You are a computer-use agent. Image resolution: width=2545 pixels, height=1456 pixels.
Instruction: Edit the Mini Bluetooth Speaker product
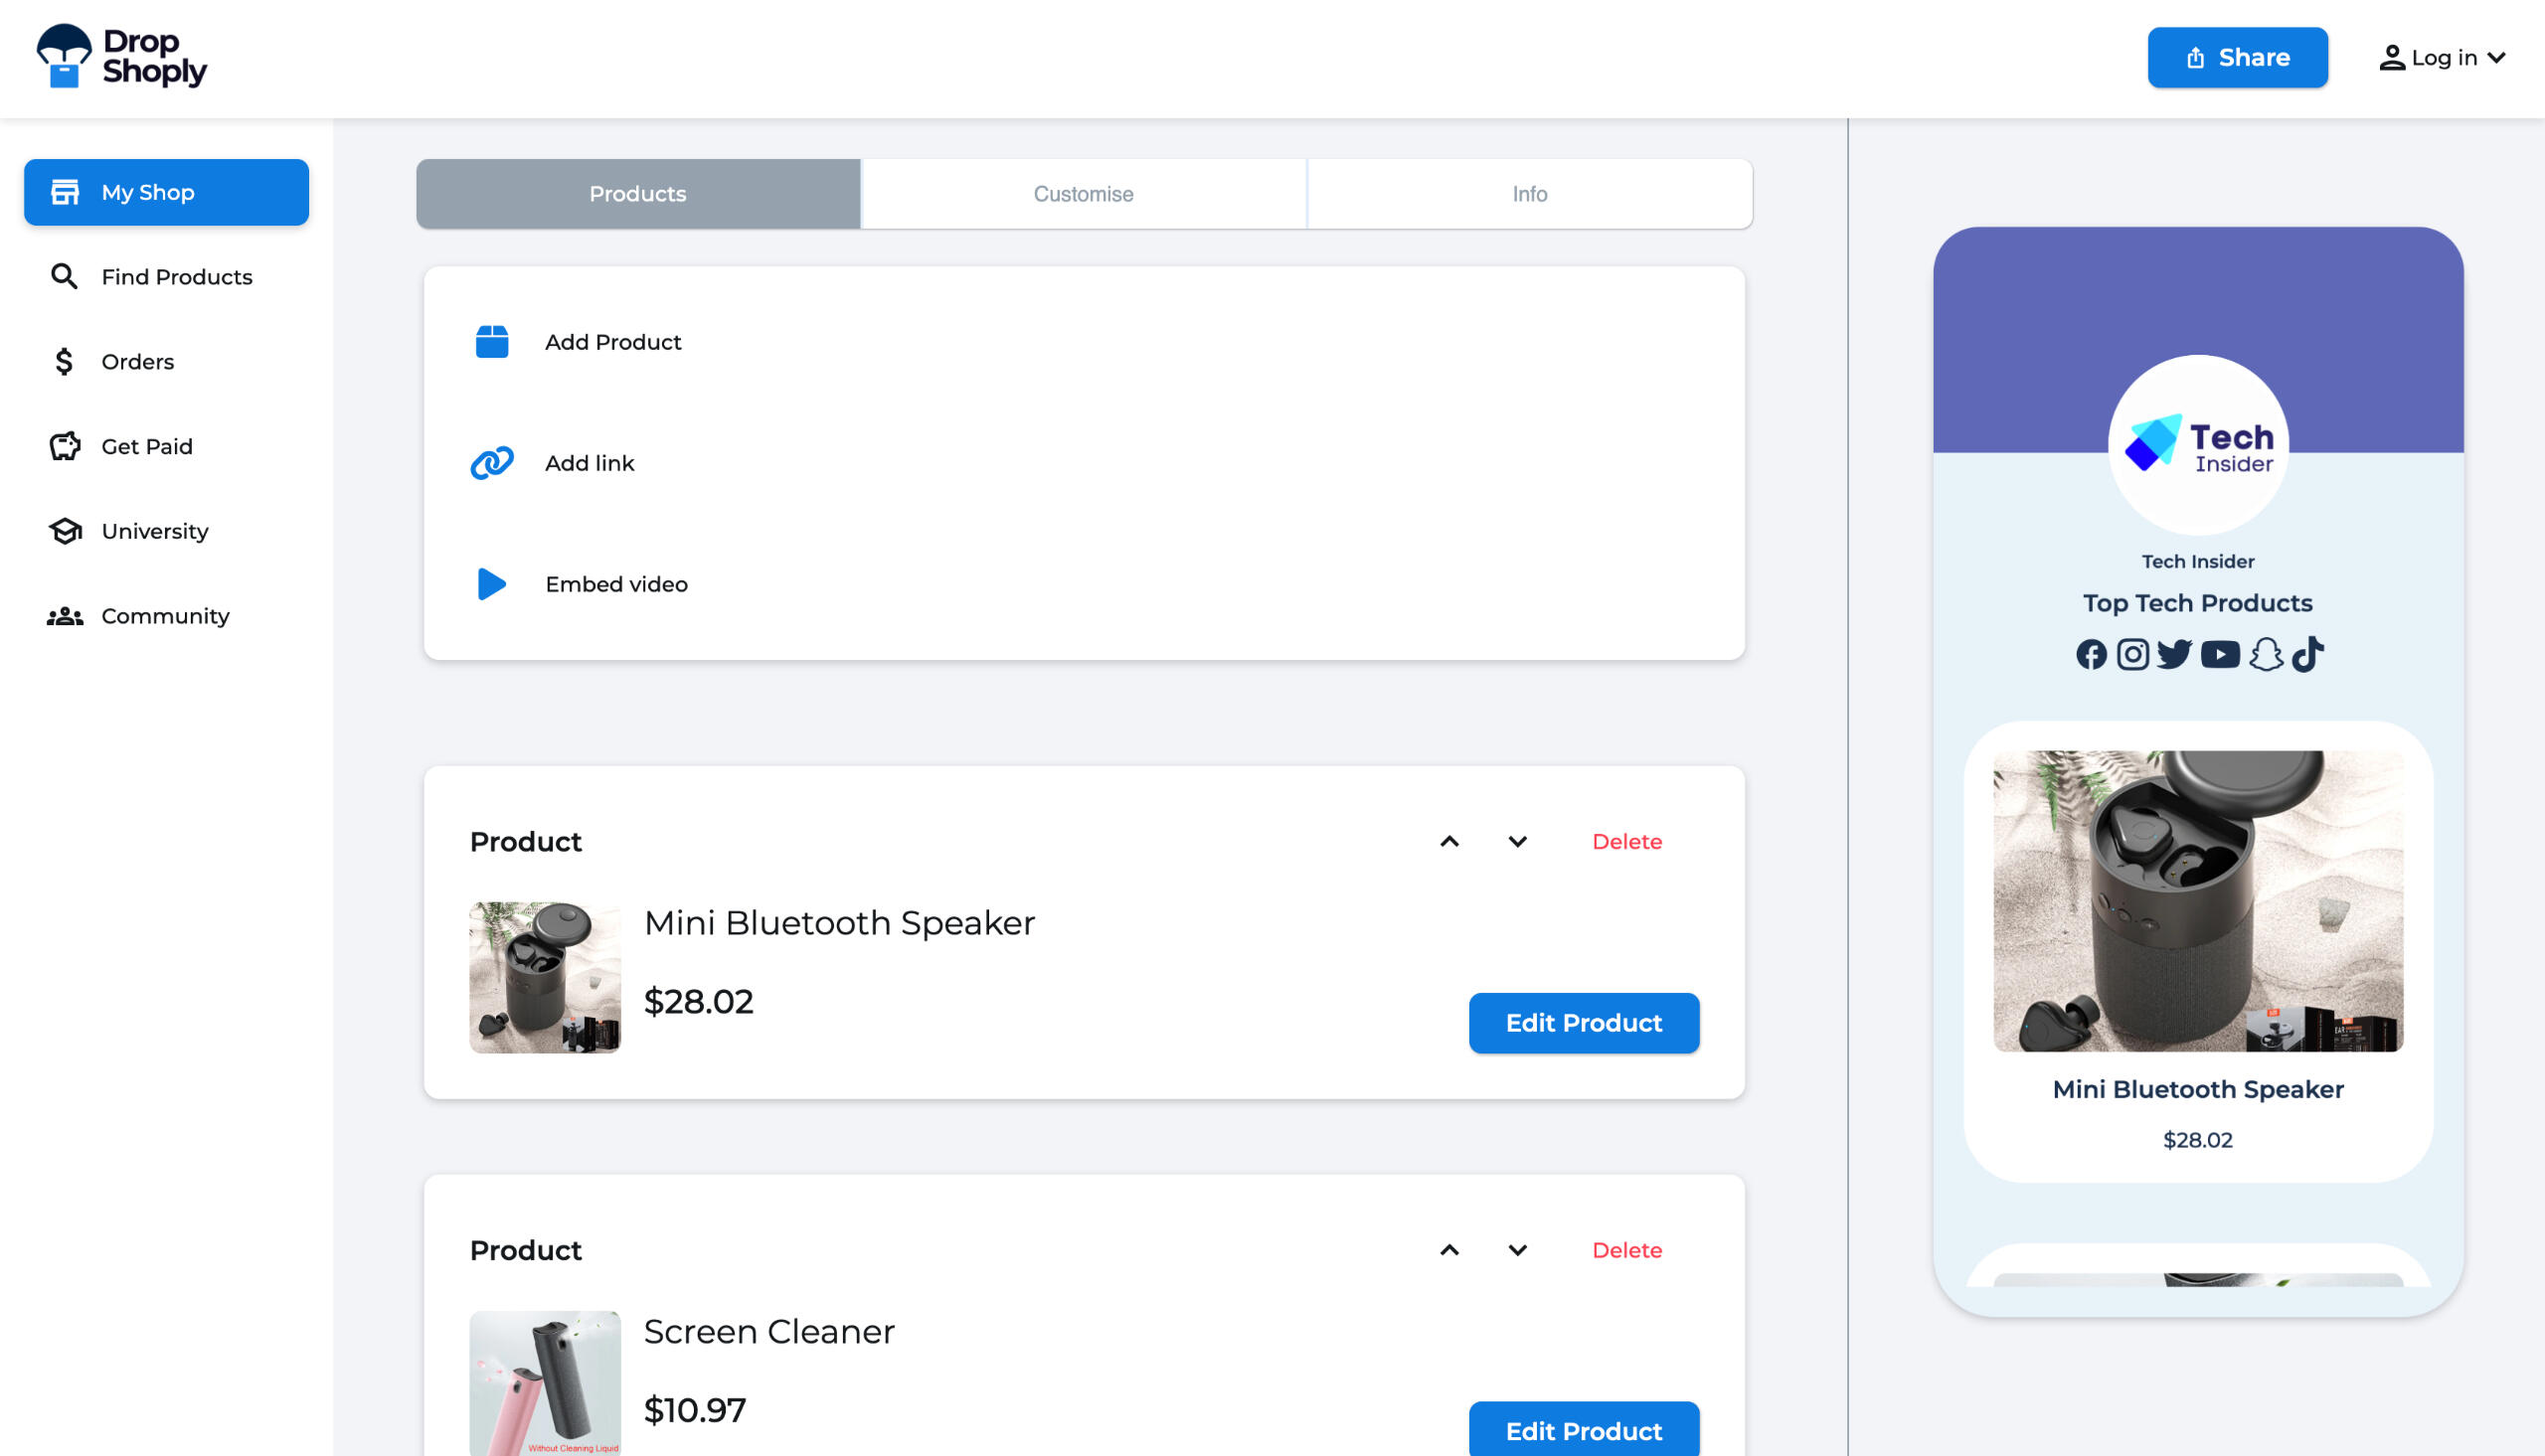tap(1583, 1023)
